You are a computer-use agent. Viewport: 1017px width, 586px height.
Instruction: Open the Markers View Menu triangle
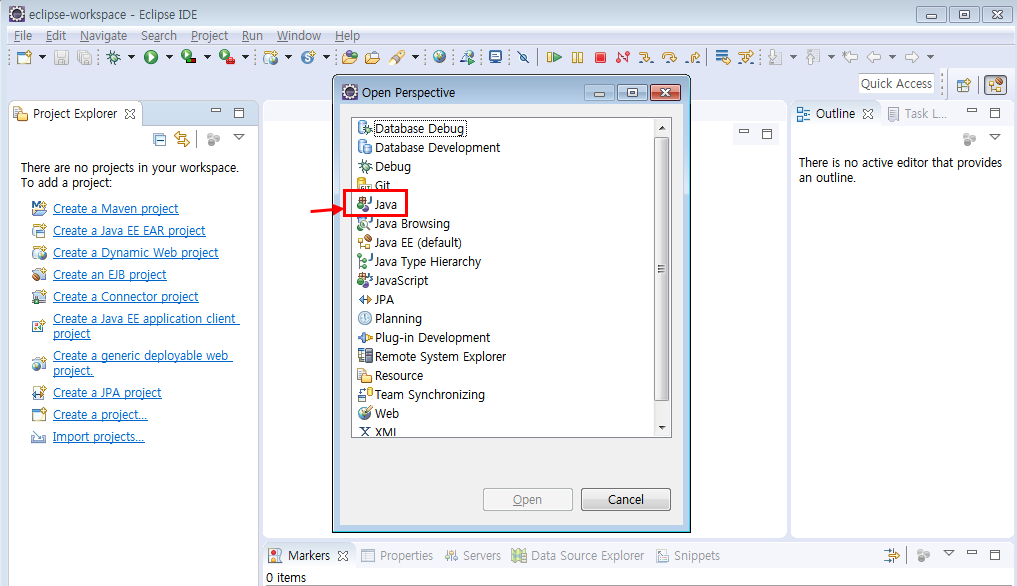pyautogui.click(x=949, y=554)
